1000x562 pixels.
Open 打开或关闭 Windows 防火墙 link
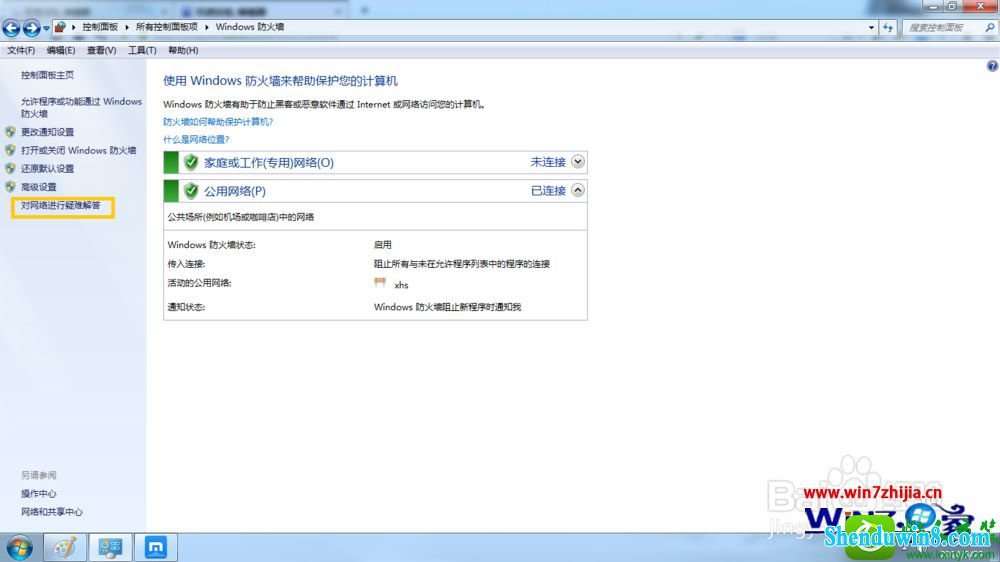tap(78, 151)
